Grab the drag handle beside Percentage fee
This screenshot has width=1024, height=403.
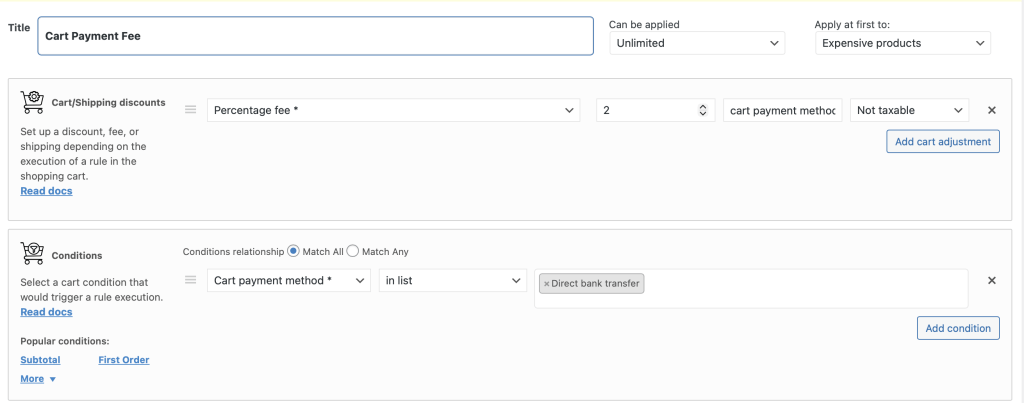[x=190, y=110]
